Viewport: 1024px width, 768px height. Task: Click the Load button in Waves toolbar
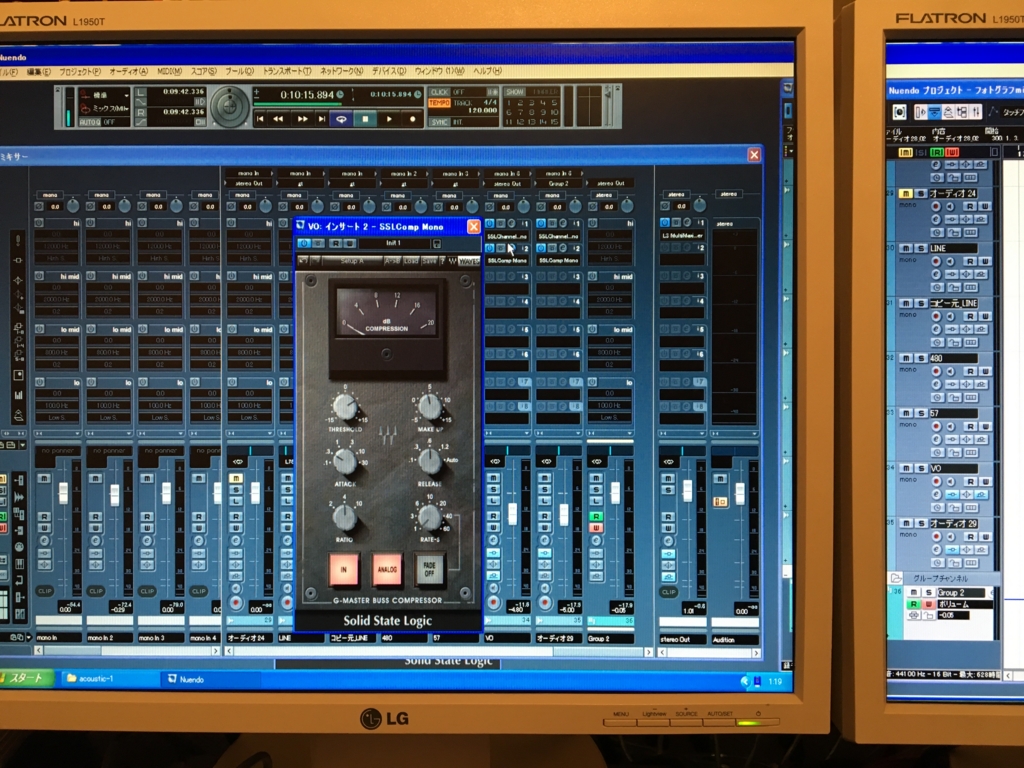pyautogui.click(x=411, y=261)
